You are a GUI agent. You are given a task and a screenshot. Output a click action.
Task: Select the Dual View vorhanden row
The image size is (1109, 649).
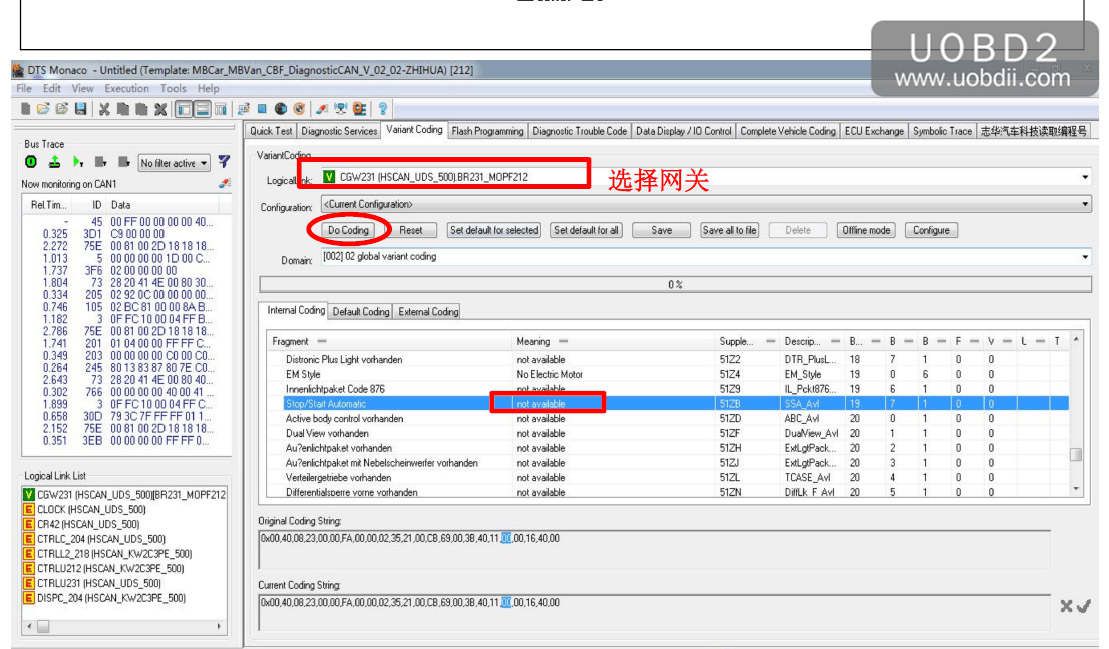tap(668, 433)
